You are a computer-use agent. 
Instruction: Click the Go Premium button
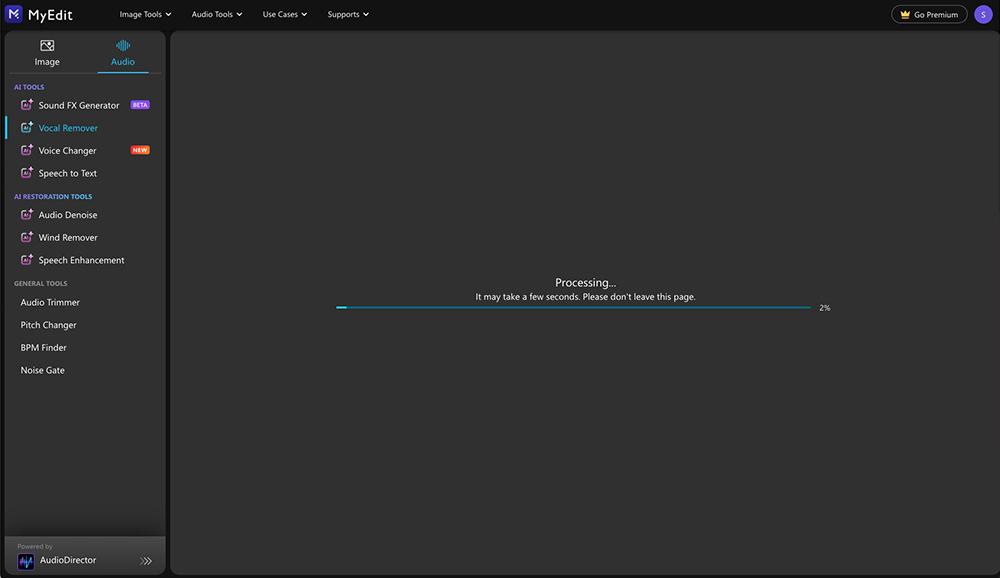[x=929, y=14]
